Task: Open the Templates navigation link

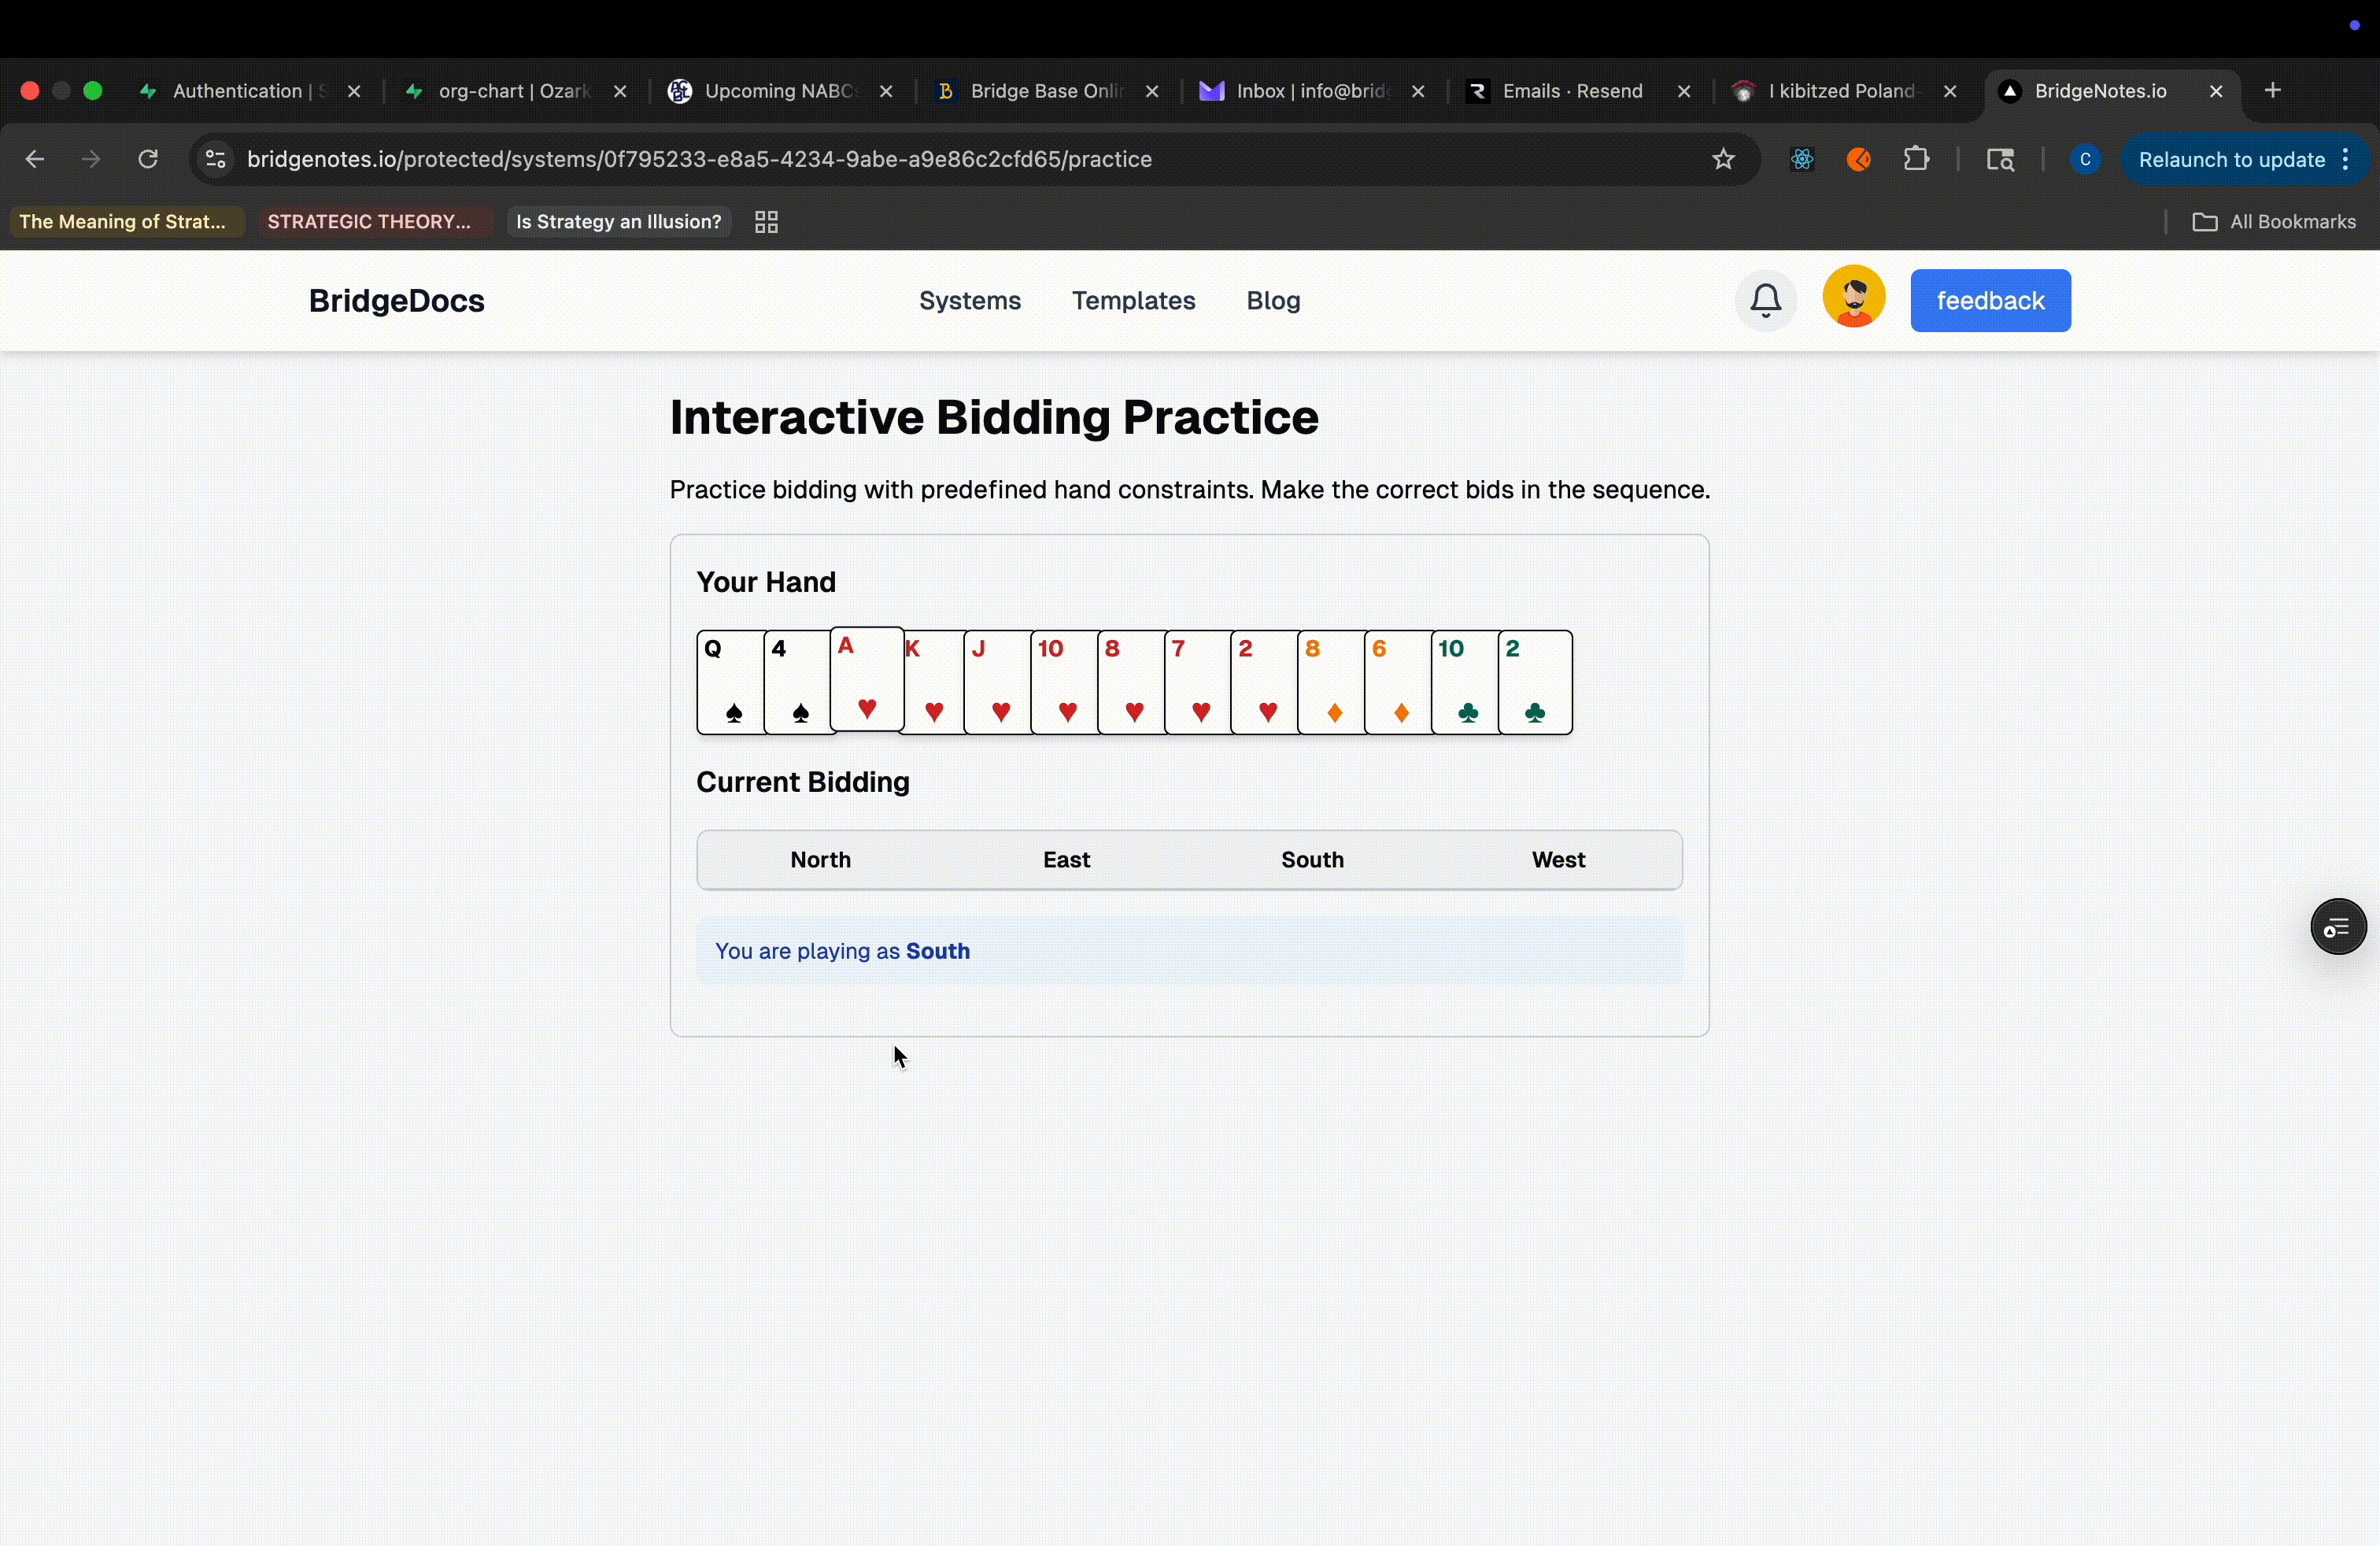Action: pyautogui.click(x=1133, y=301)
